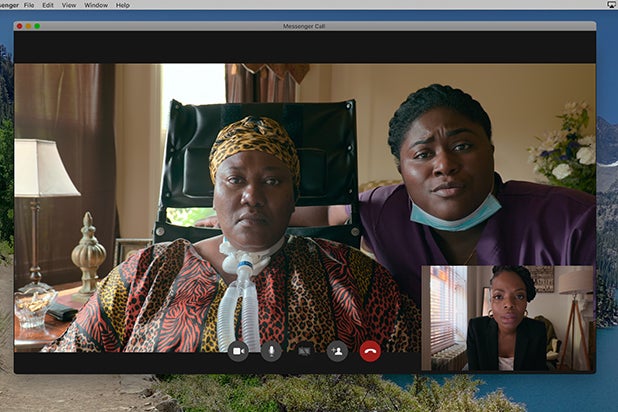Click the self-view video thumbnail
618x412 pixels.
coord(508,318)
